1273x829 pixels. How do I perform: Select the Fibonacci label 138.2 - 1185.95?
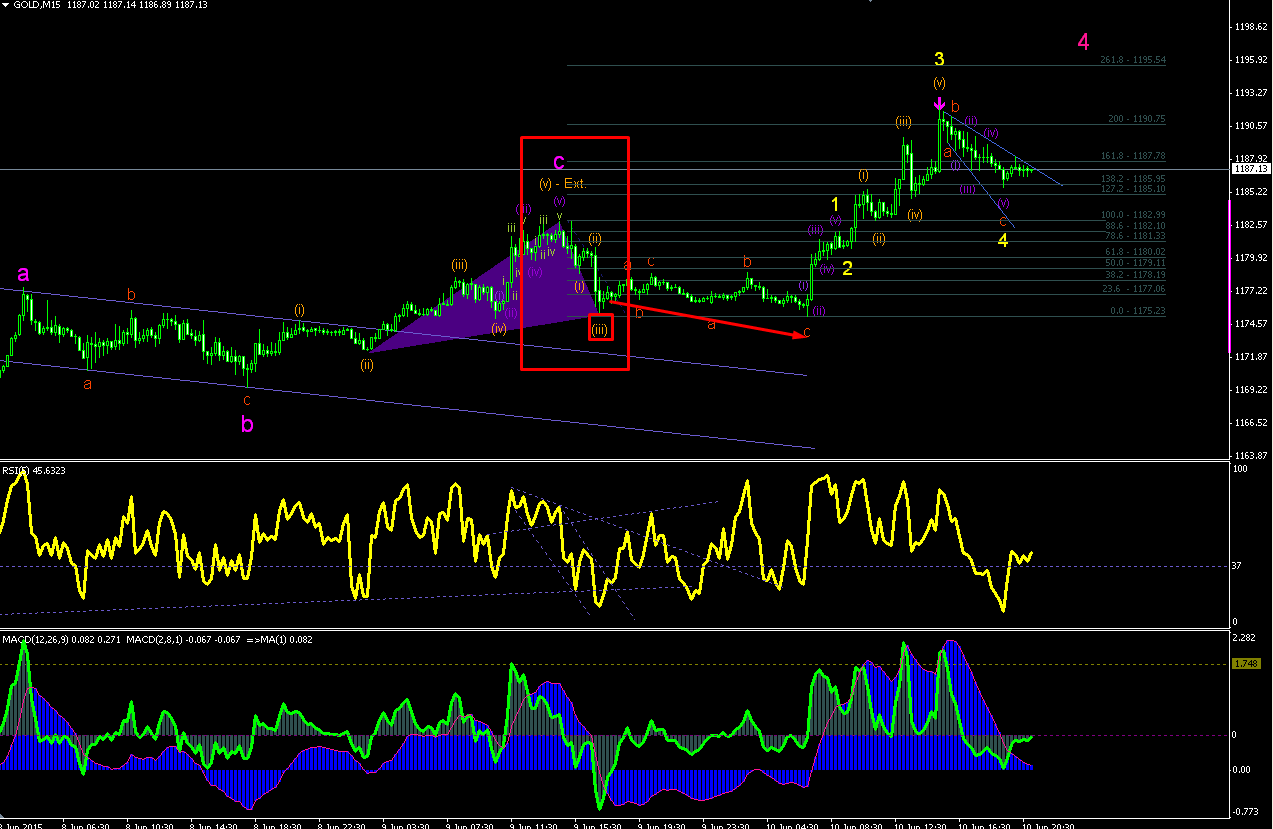(x=1133, y=179)
